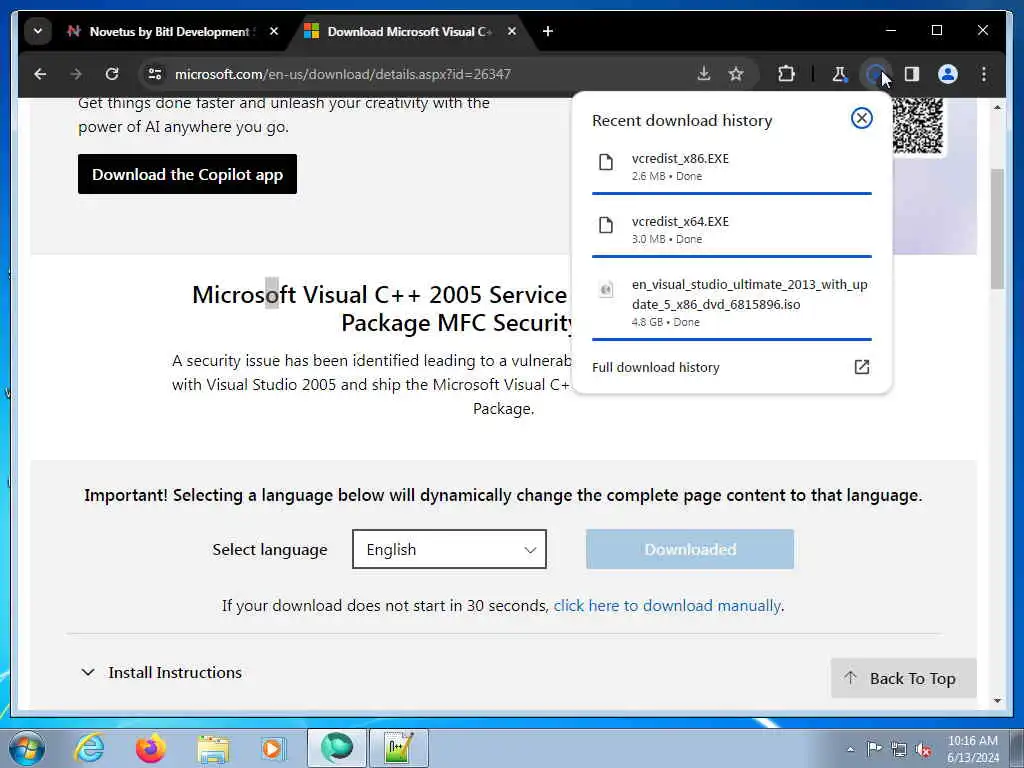Click the ISO file icon in download list
The height and width of the screenshot is (768, 1024).
606,289
